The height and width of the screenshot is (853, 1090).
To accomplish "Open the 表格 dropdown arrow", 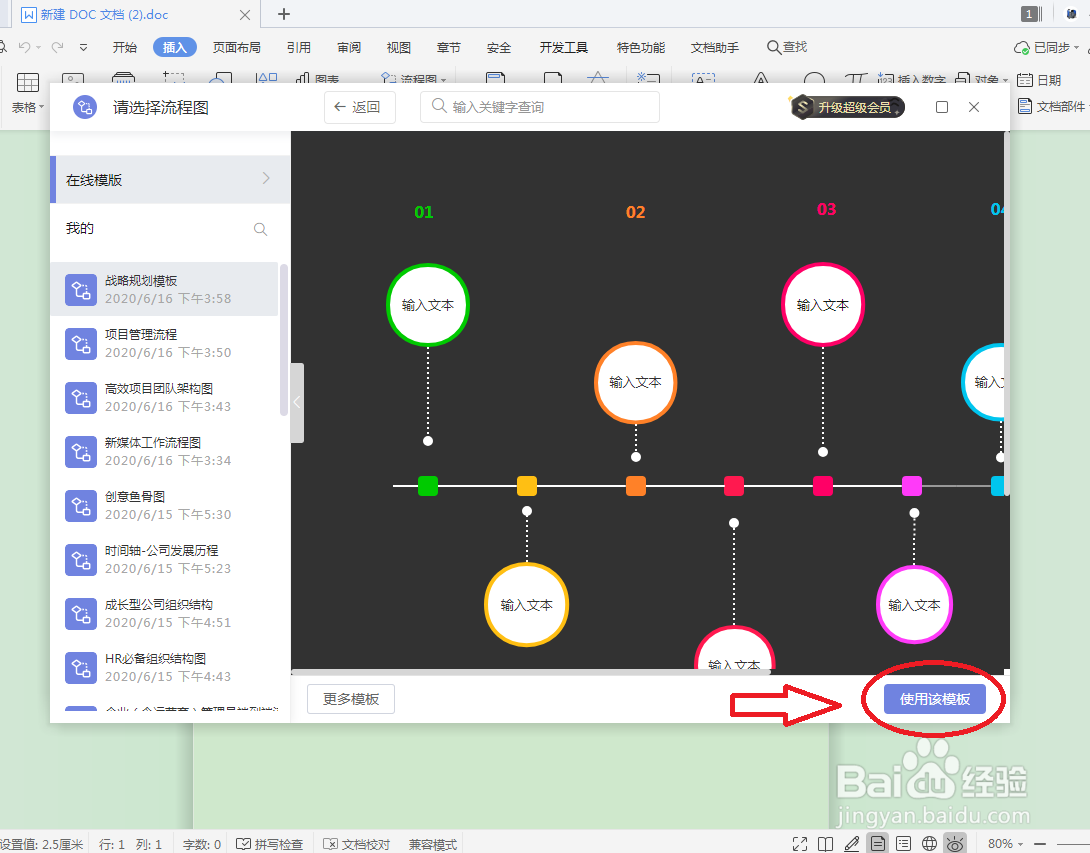I will click(x=42, y=107).
